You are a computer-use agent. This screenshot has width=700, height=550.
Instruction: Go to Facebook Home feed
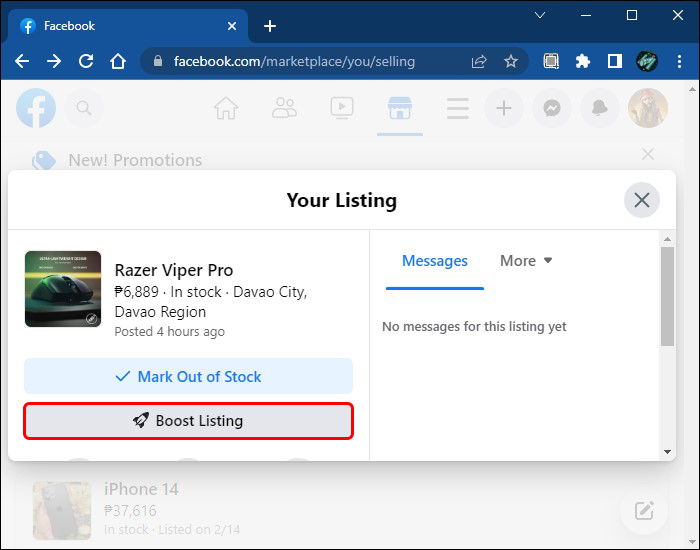226,108
